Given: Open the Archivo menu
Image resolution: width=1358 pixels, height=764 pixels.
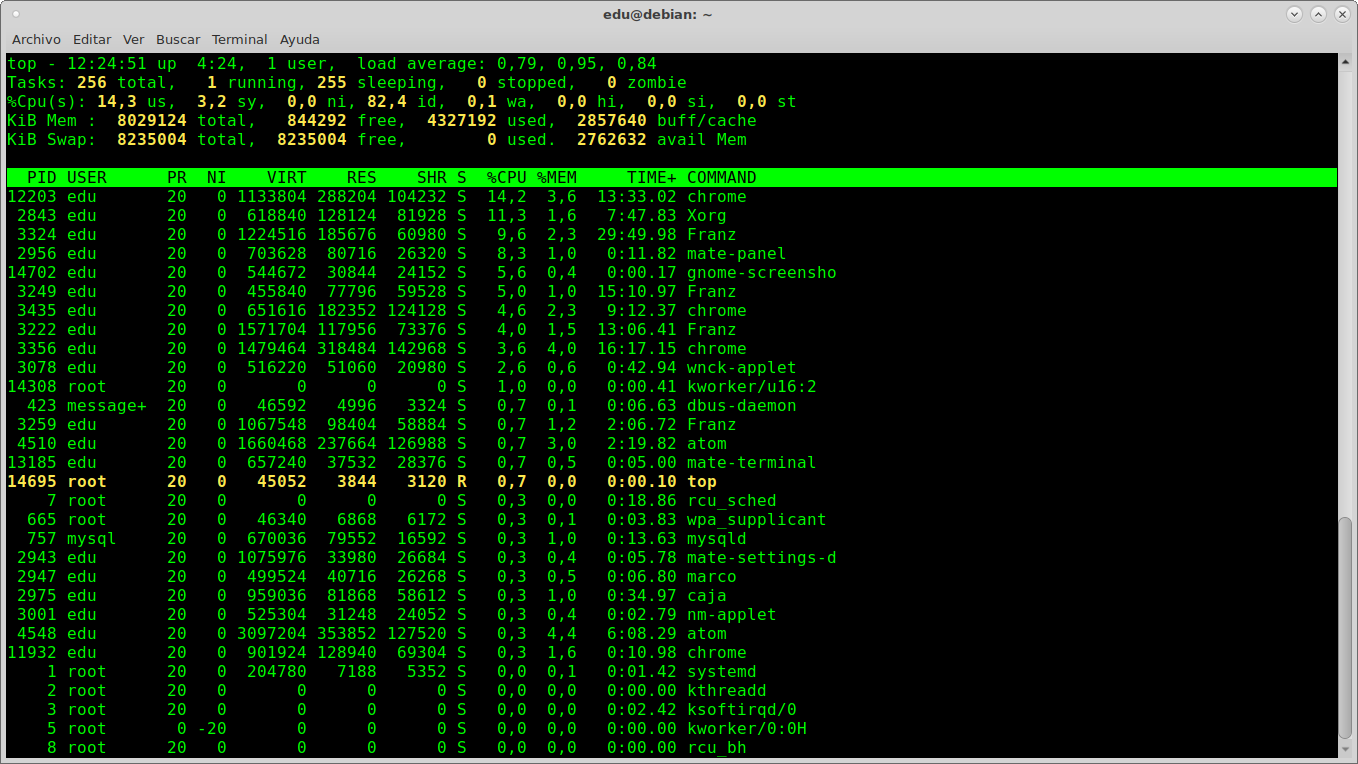Looking at the screenshot, I should click(x=36, y=39).
